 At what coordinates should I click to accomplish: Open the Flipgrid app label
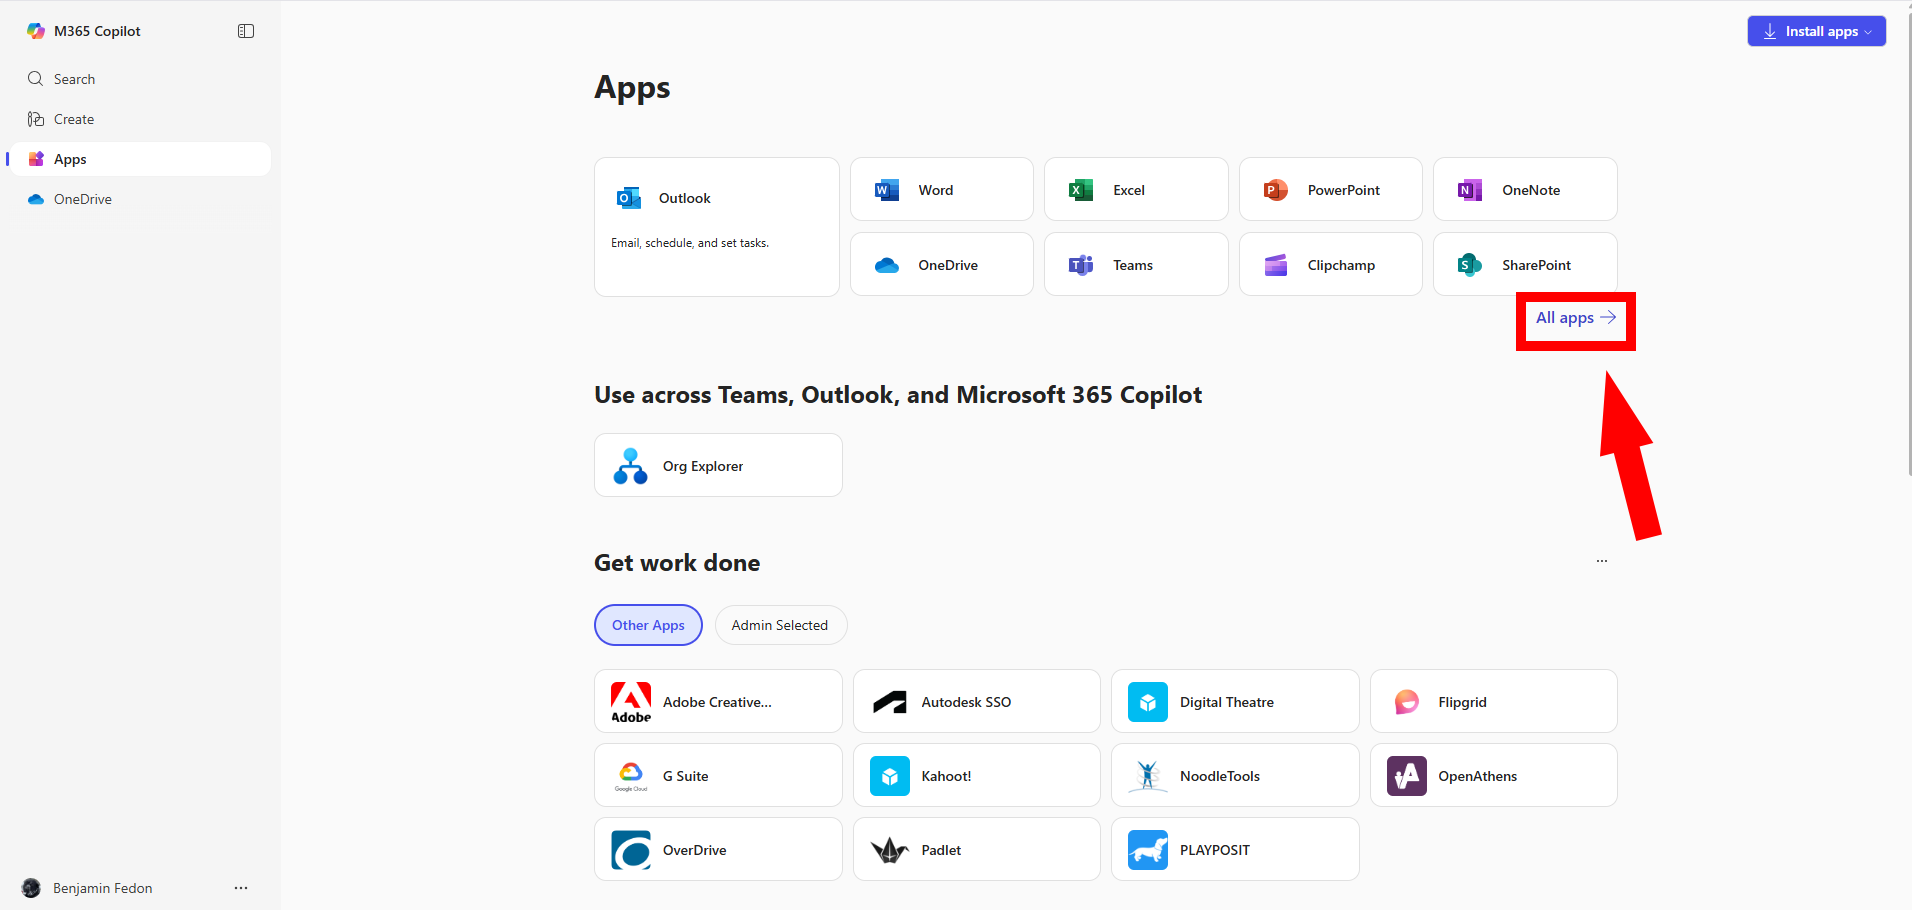click(1462, 702)
